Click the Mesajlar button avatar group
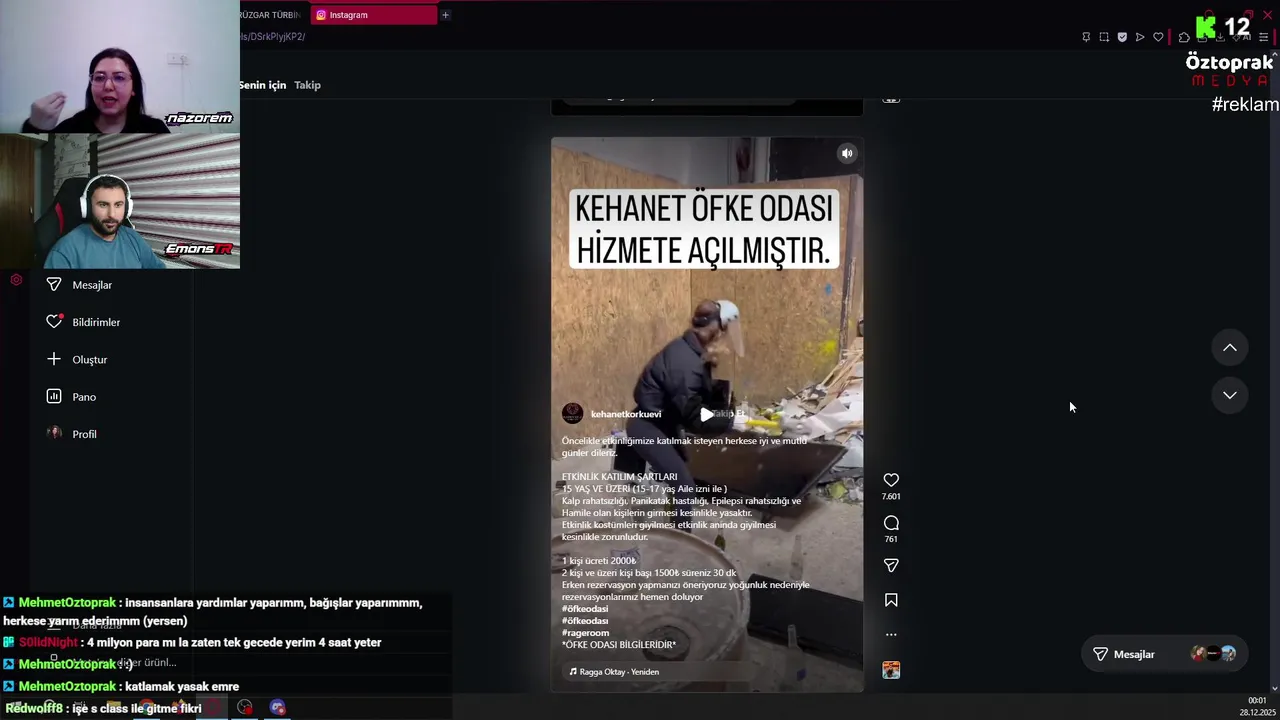The width and height of the screenshot is (1280, 720). [1213, 654]
